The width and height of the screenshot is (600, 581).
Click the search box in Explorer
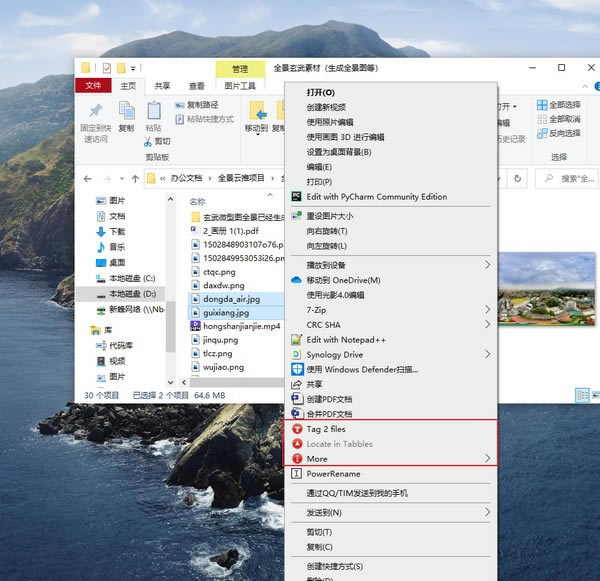pos(570,178)
